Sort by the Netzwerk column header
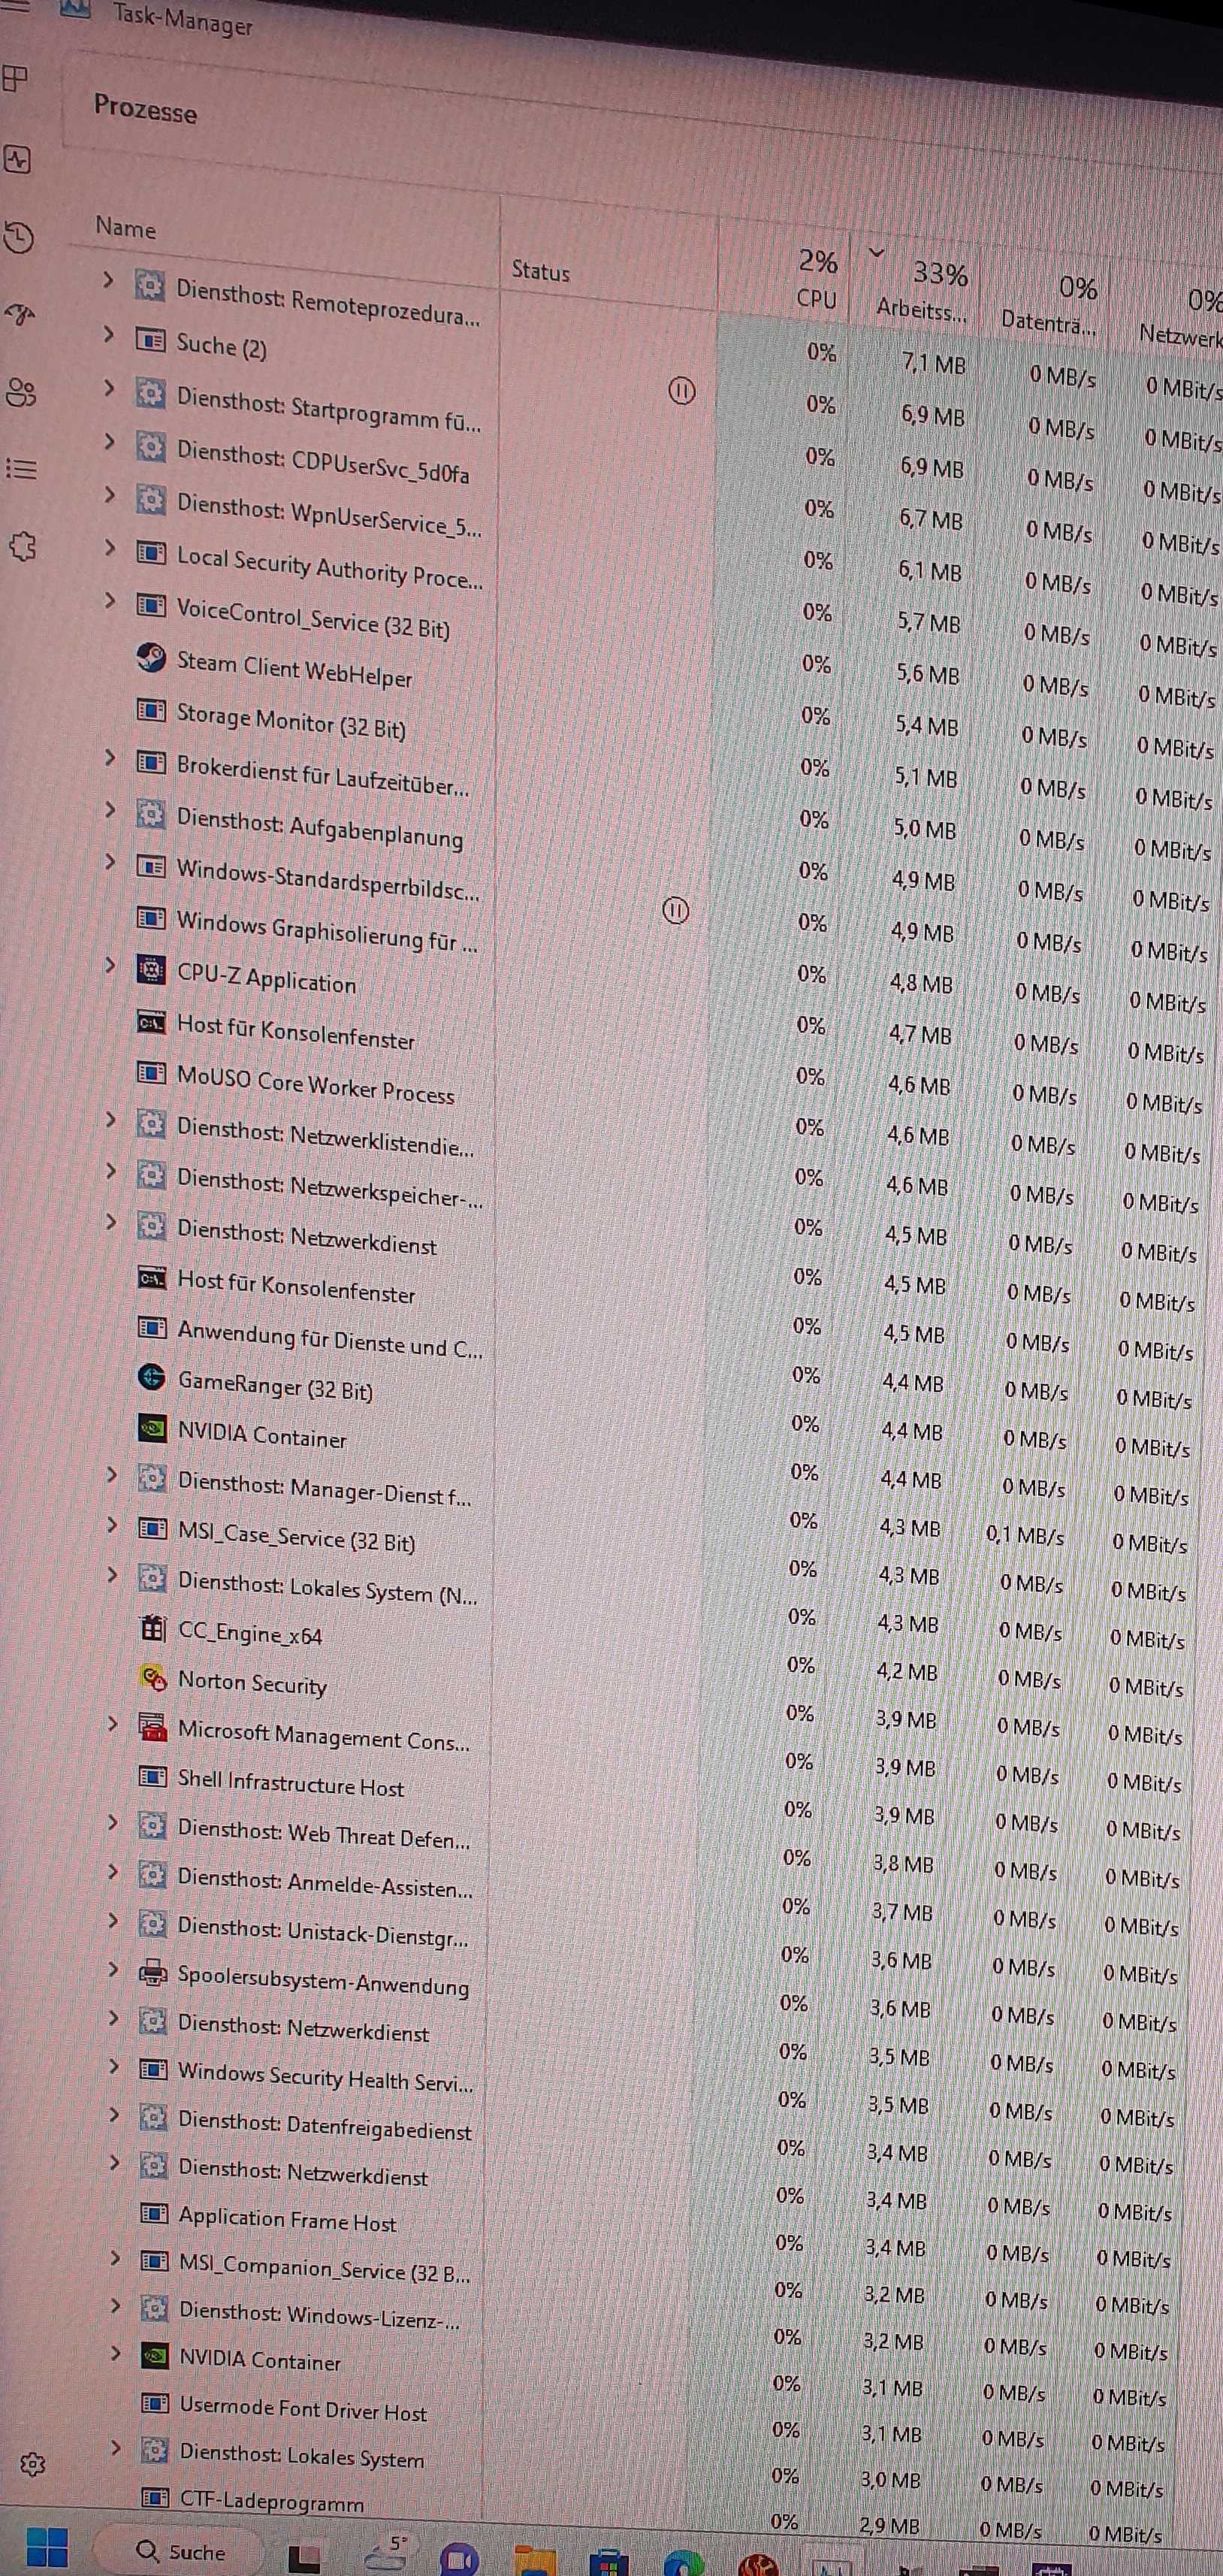Viewport: 1223px width, 2576px height. pos(1181,335)
